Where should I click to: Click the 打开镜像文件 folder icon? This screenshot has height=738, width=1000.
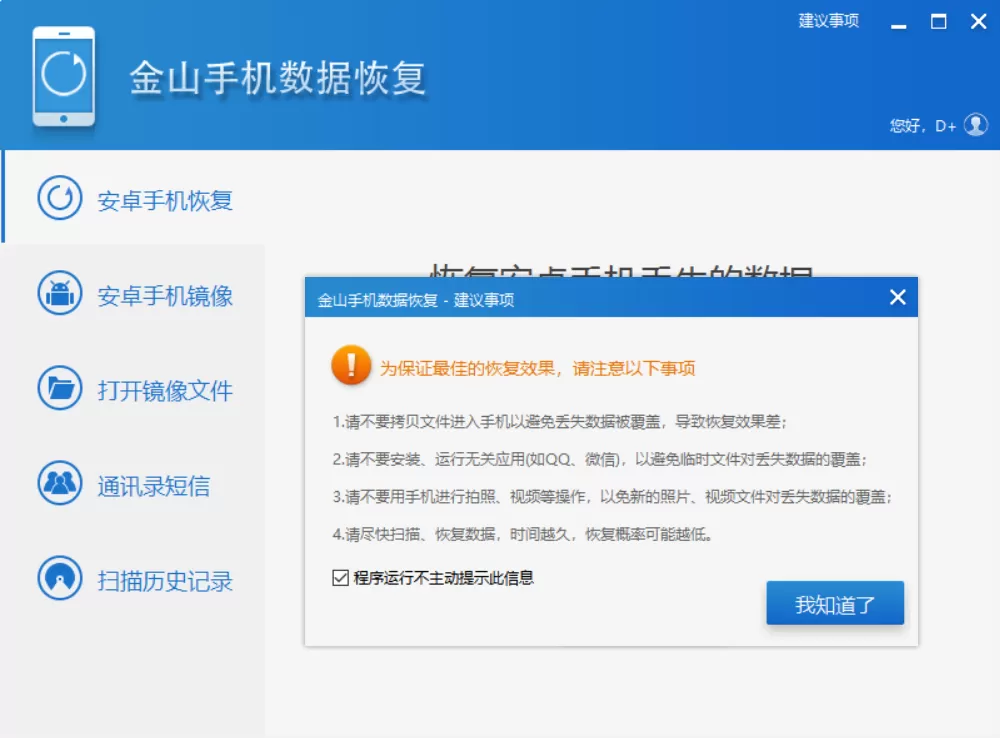(60, 388)
